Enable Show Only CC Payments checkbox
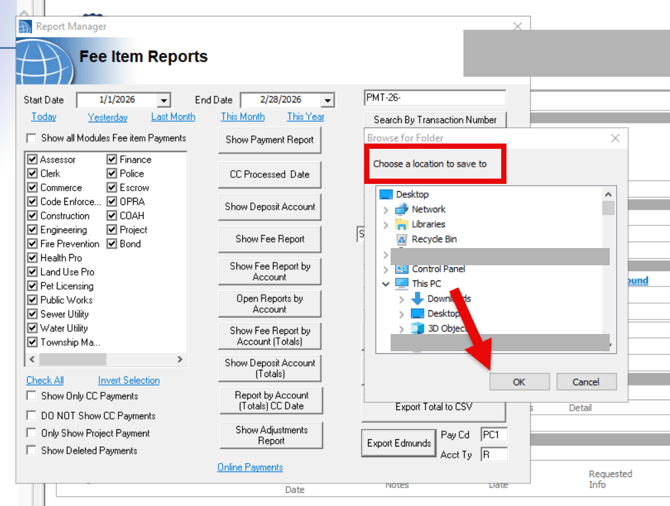670x506 pixels. coord(32,397)
